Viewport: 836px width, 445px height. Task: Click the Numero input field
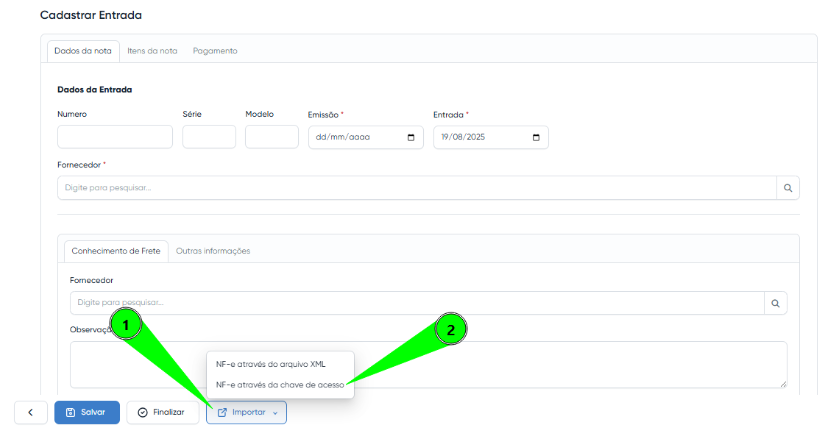pyautogui.click(x=115, y=137)
